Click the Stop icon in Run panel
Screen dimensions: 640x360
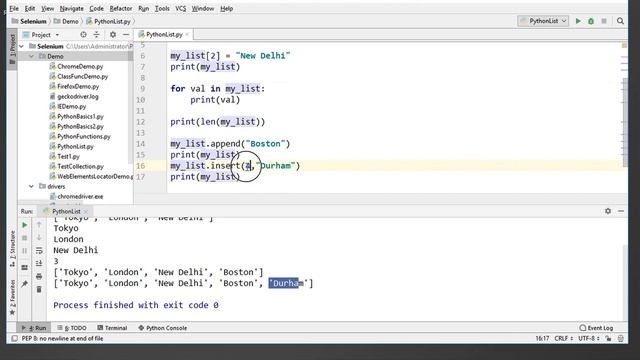[24, 238]
